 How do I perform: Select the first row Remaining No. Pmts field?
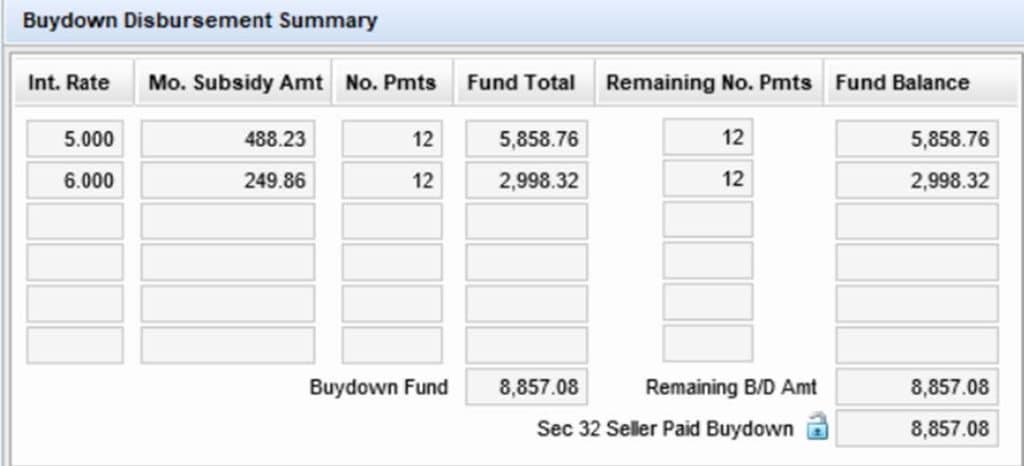coord(707,136)
